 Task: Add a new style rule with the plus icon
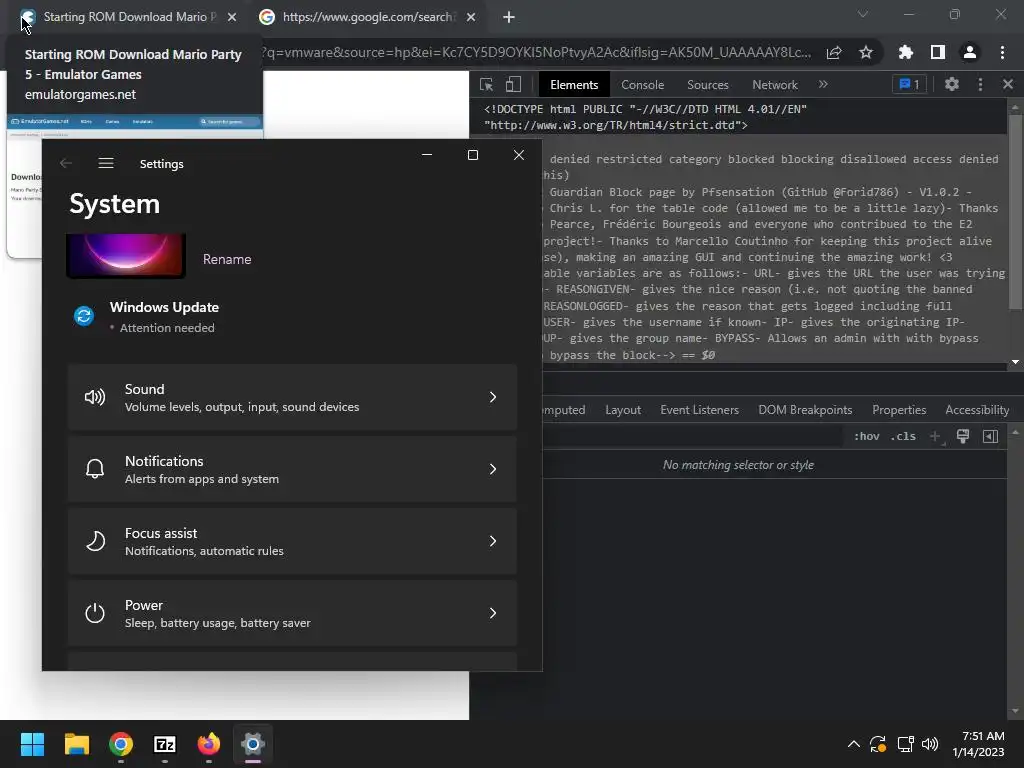(x=936, y=436)
